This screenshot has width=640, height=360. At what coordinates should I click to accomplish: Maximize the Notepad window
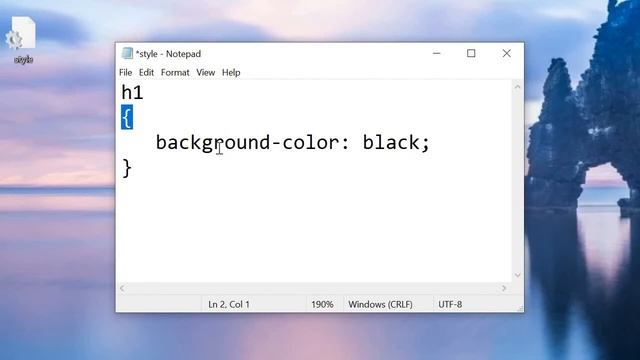[471, 53]
